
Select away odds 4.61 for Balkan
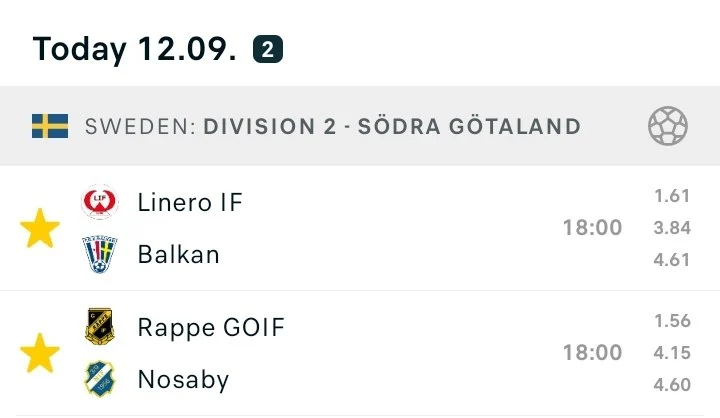pos(672,260)
